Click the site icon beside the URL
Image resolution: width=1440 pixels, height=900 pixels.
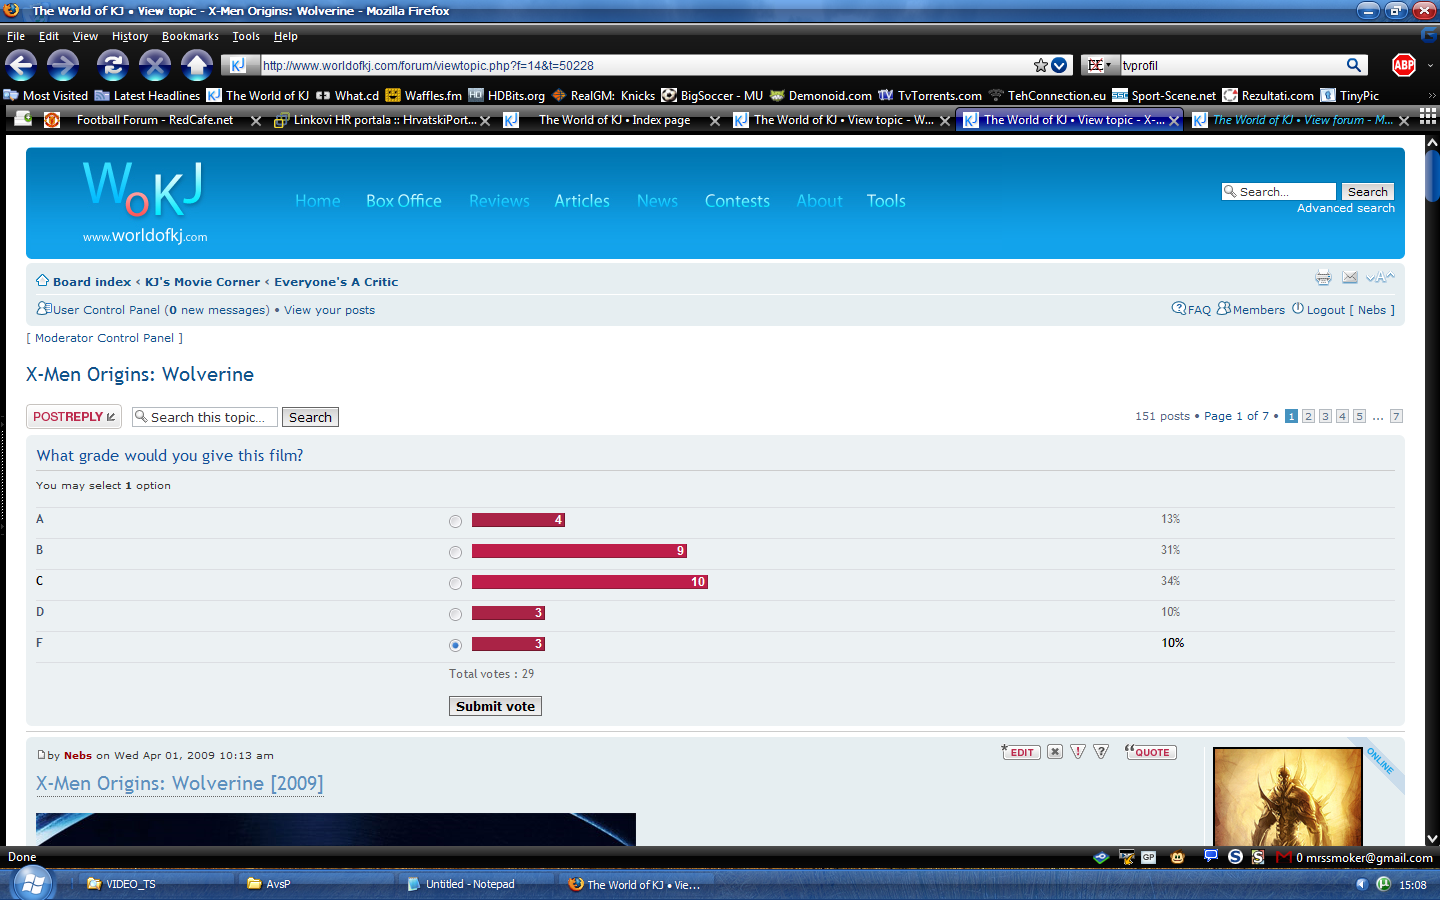click(x=237, y=65)
